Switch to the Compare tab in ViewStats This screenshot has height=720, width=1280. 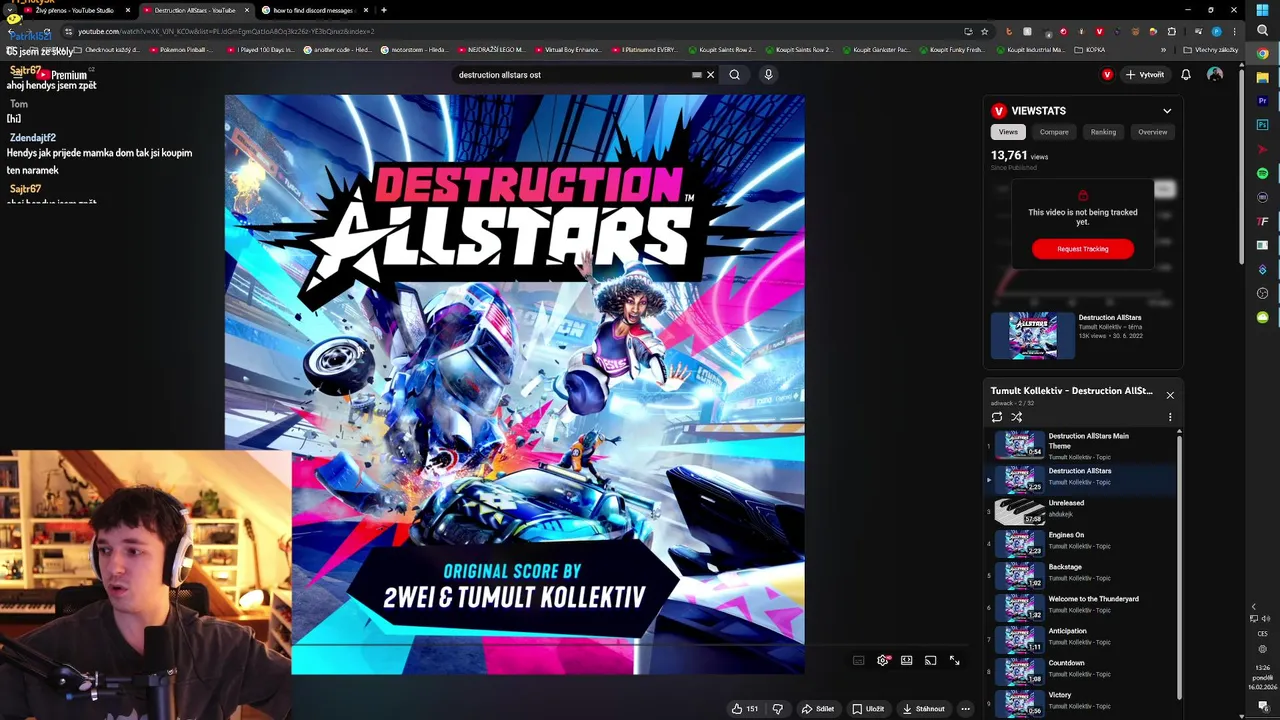1054,132
